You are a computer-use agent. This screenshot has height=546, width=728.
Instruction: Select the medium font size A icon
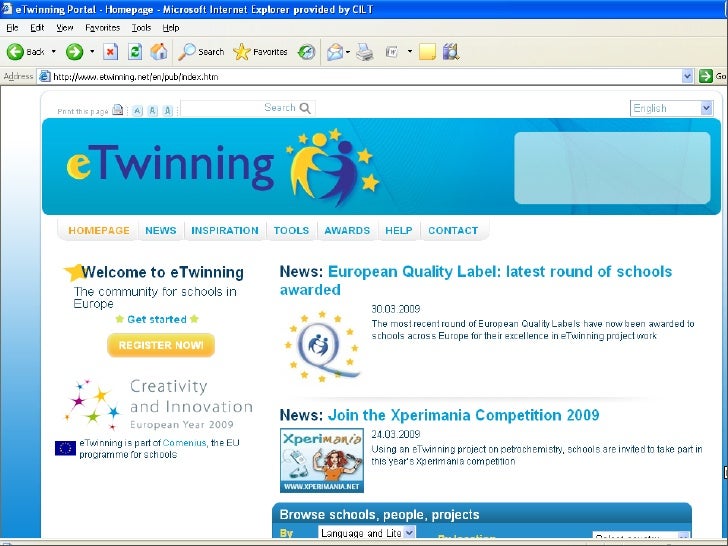click(x=153, y=110)
